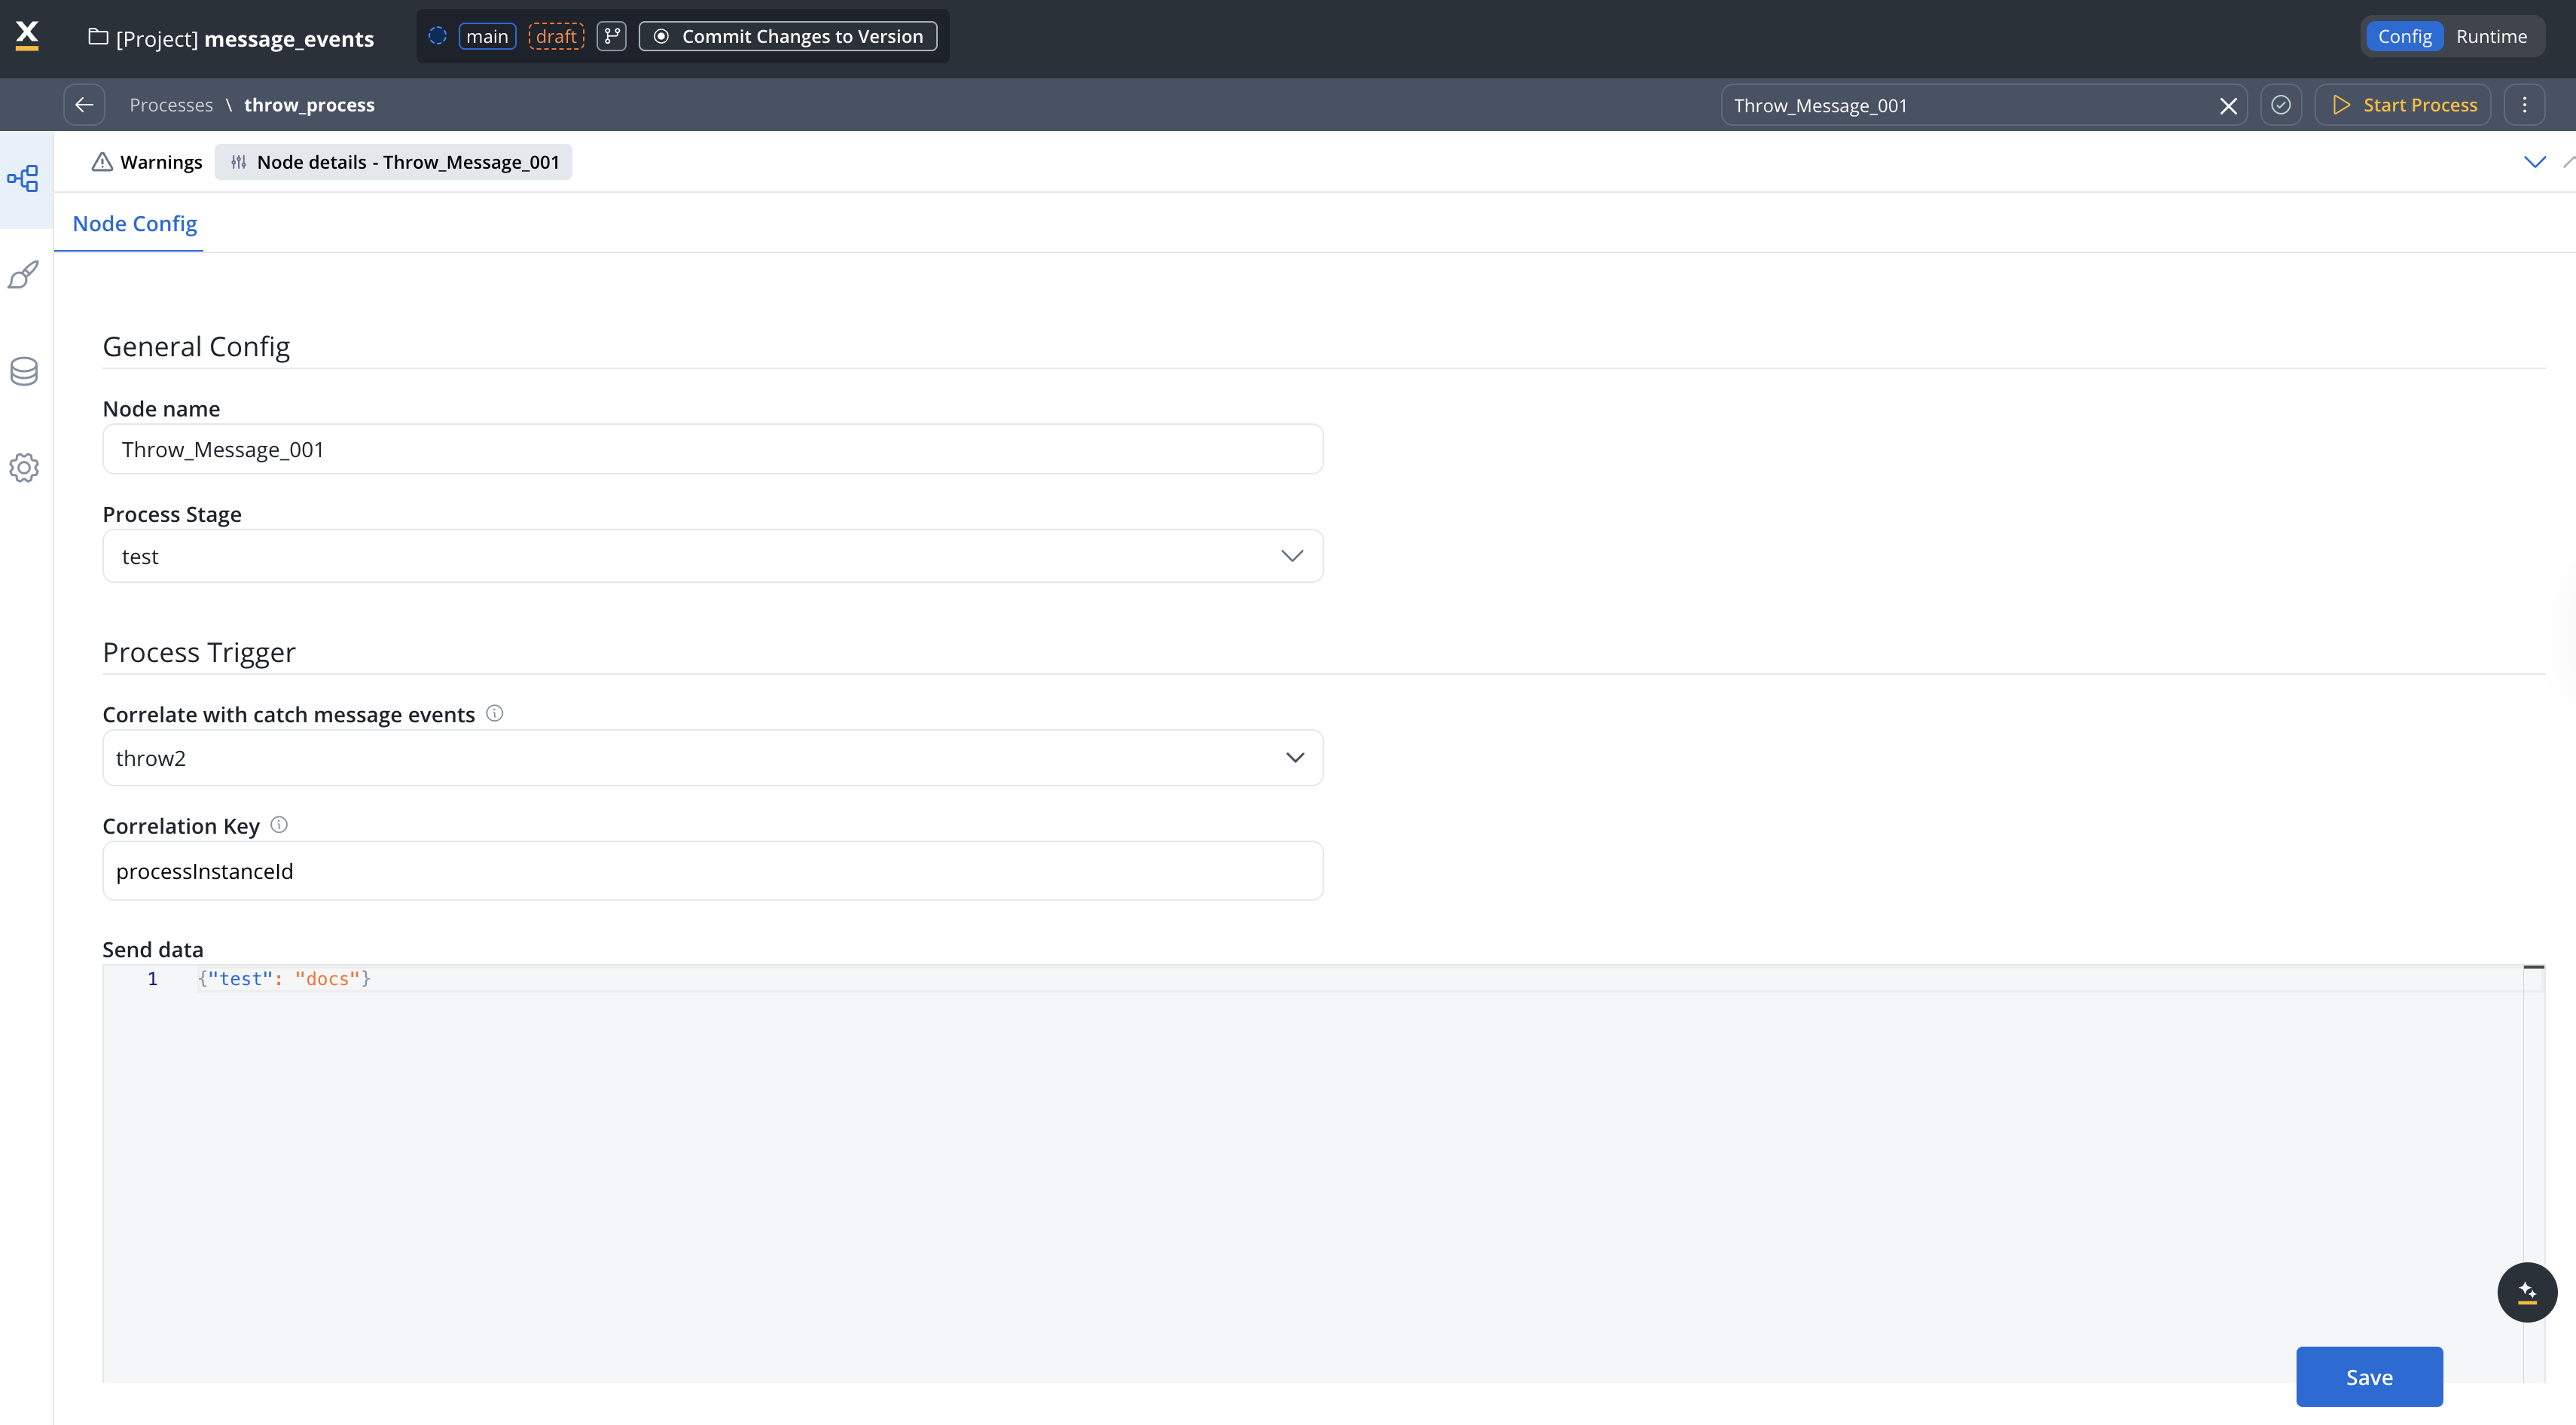Screen dimensions: 2576x1425
Task: Click the Save button
Action: point(2368,1377)
